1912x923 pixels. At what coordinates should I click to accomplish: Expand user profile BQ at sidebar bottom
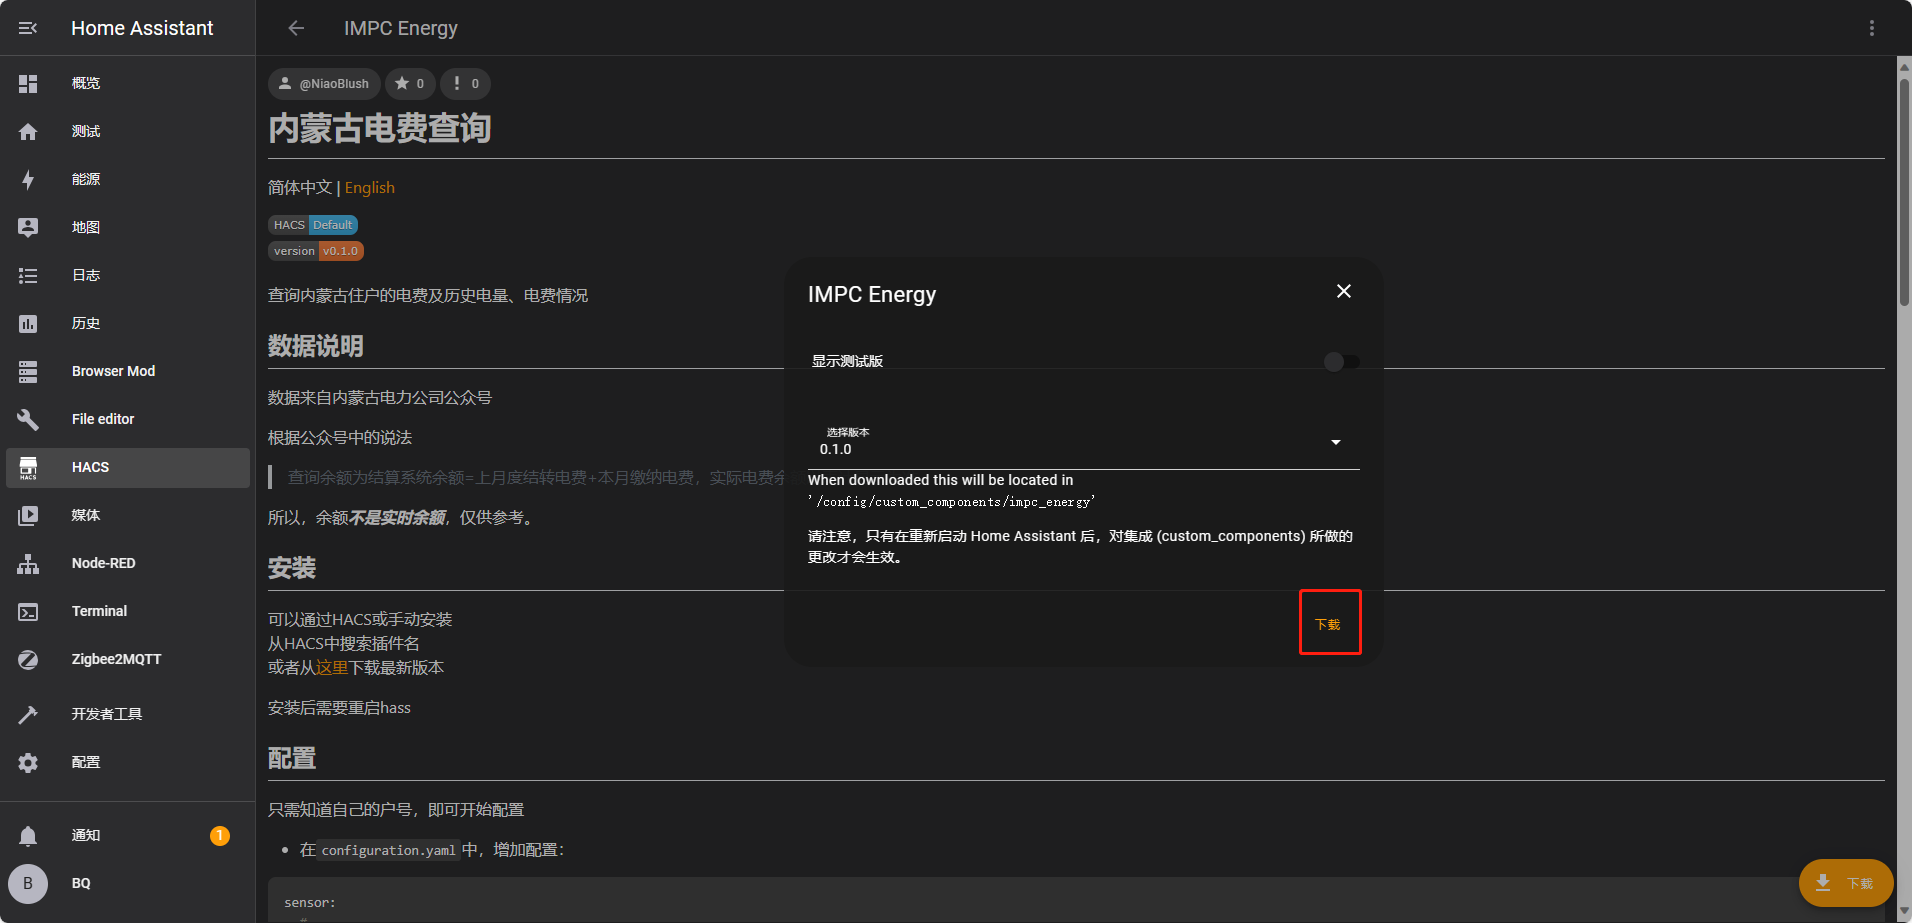tap(27, 883)
